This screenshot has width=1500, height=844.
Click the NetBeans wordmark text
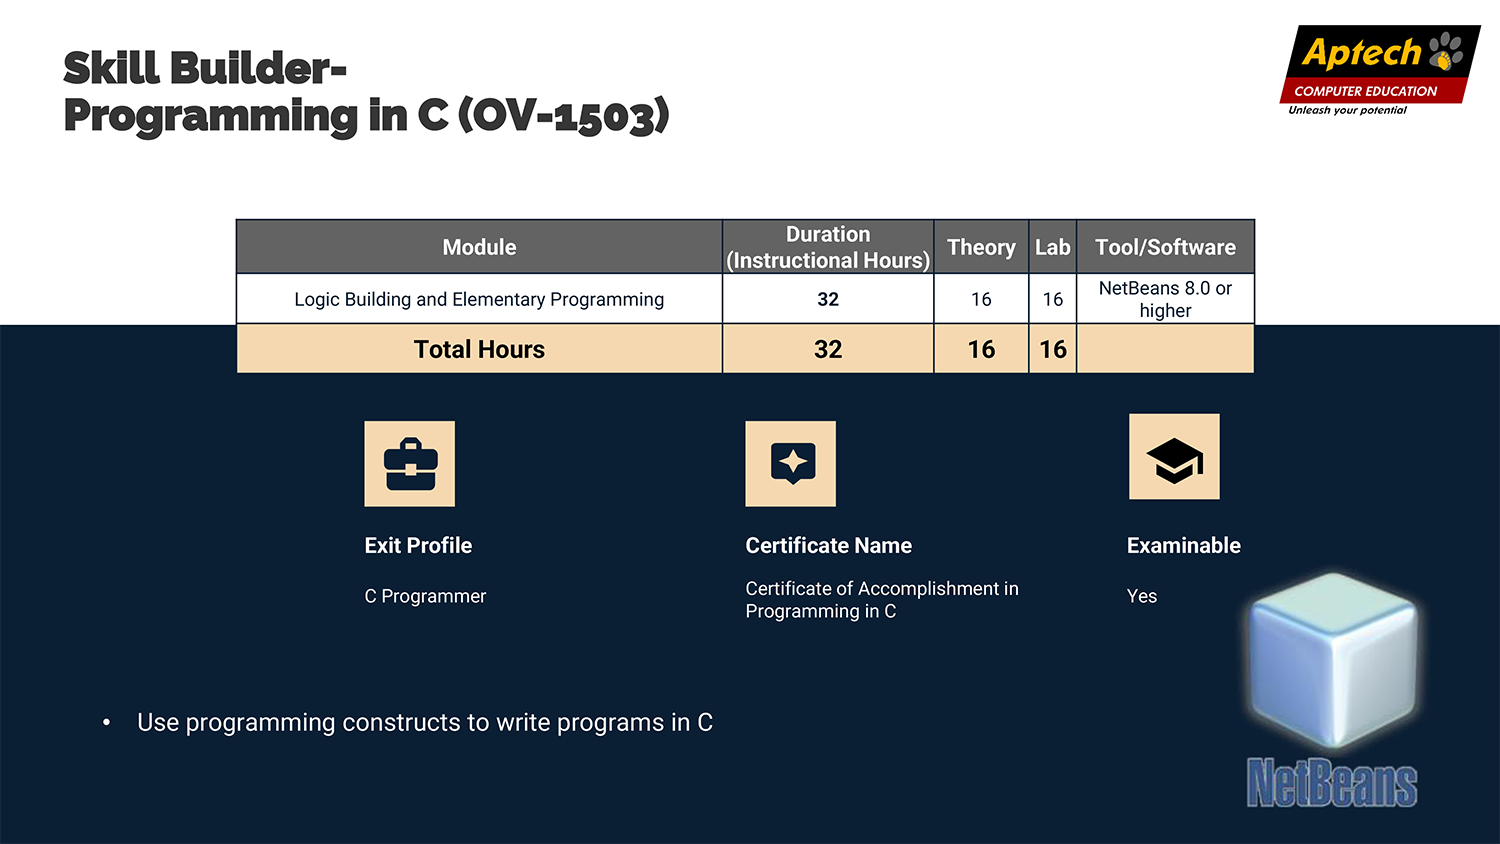1332,783
